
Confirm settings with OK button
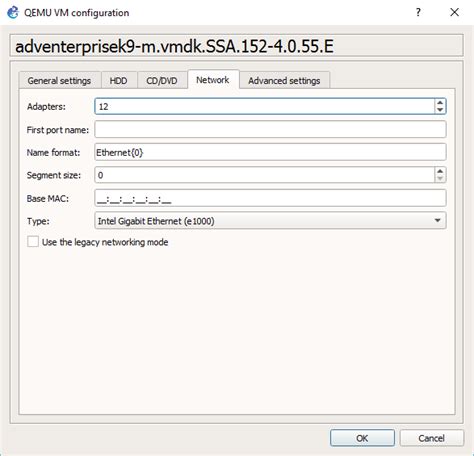(x=362, y=438)
